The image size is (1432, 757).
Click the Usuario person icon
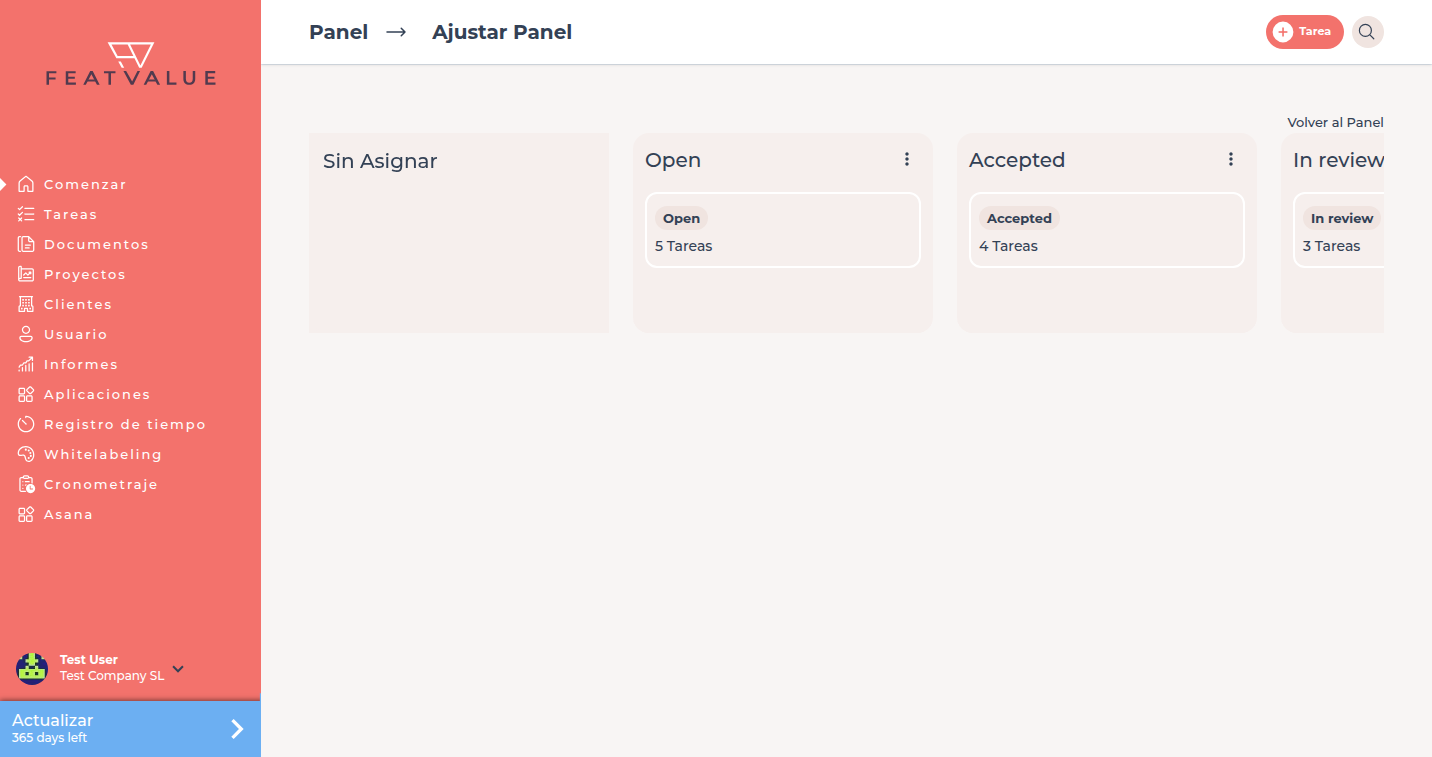click(x=26, y=334)
